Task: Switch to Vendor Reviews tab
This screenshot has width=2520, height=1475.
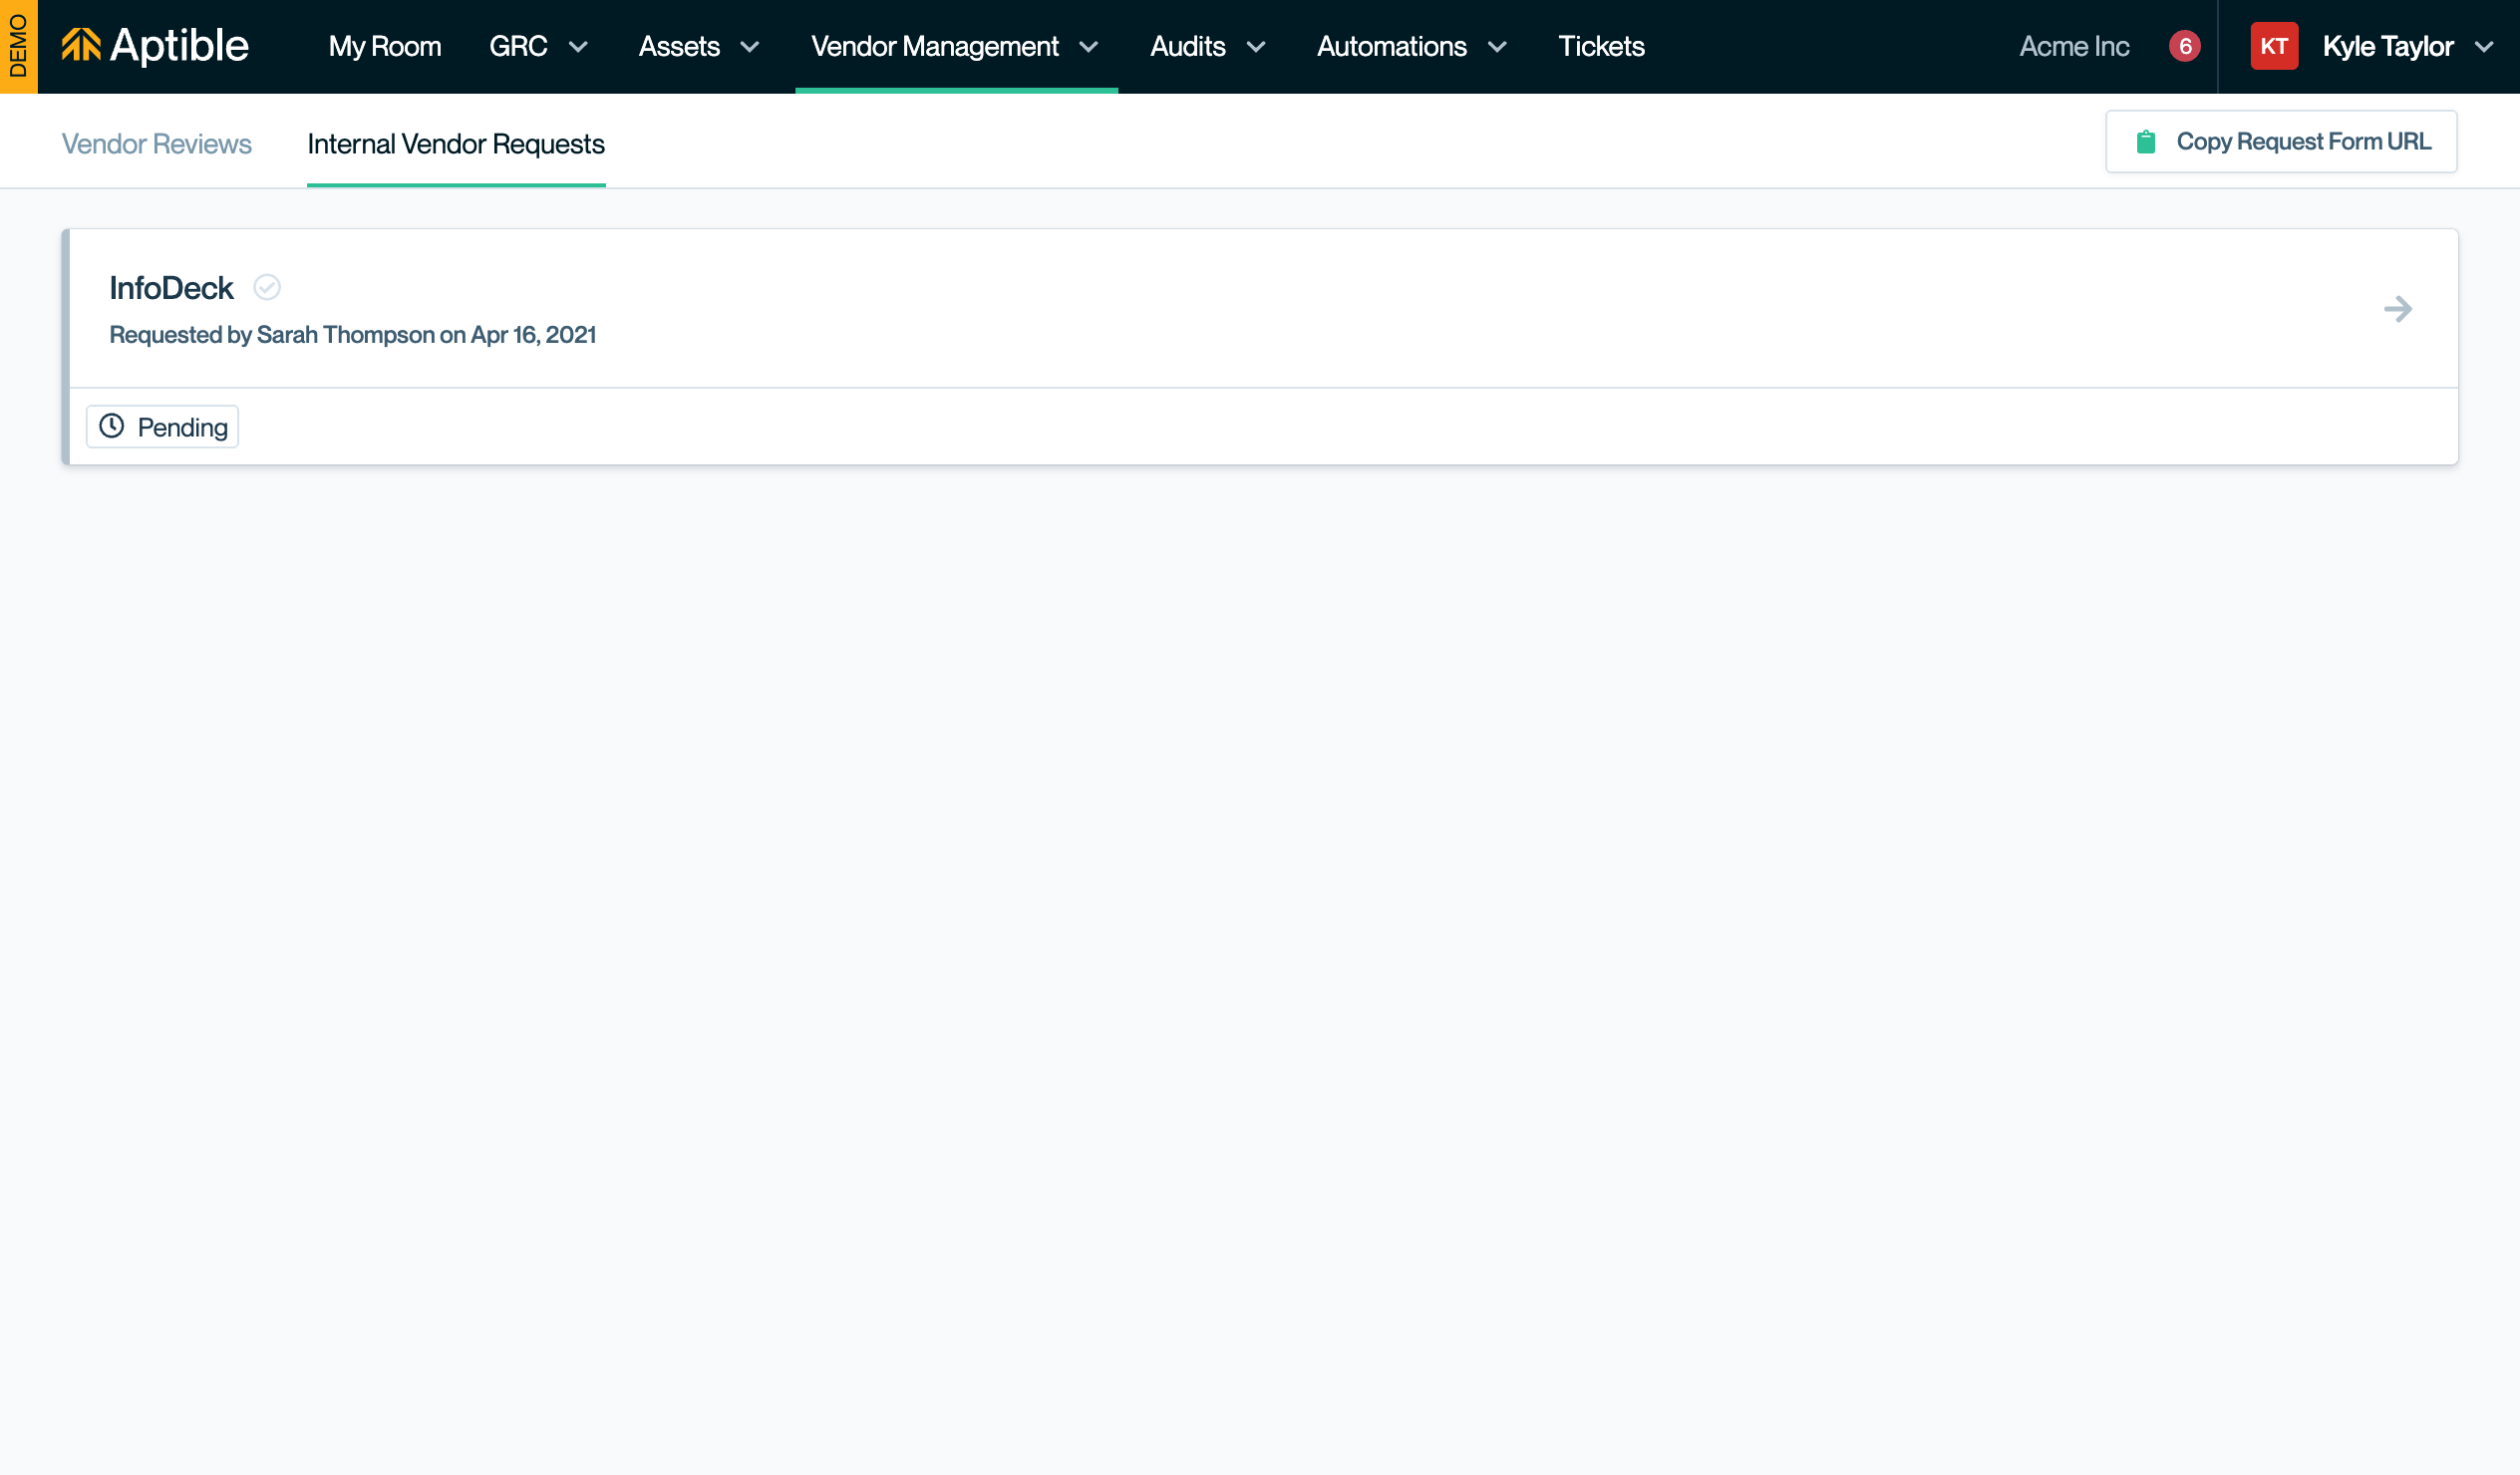Action: (156, 144)
